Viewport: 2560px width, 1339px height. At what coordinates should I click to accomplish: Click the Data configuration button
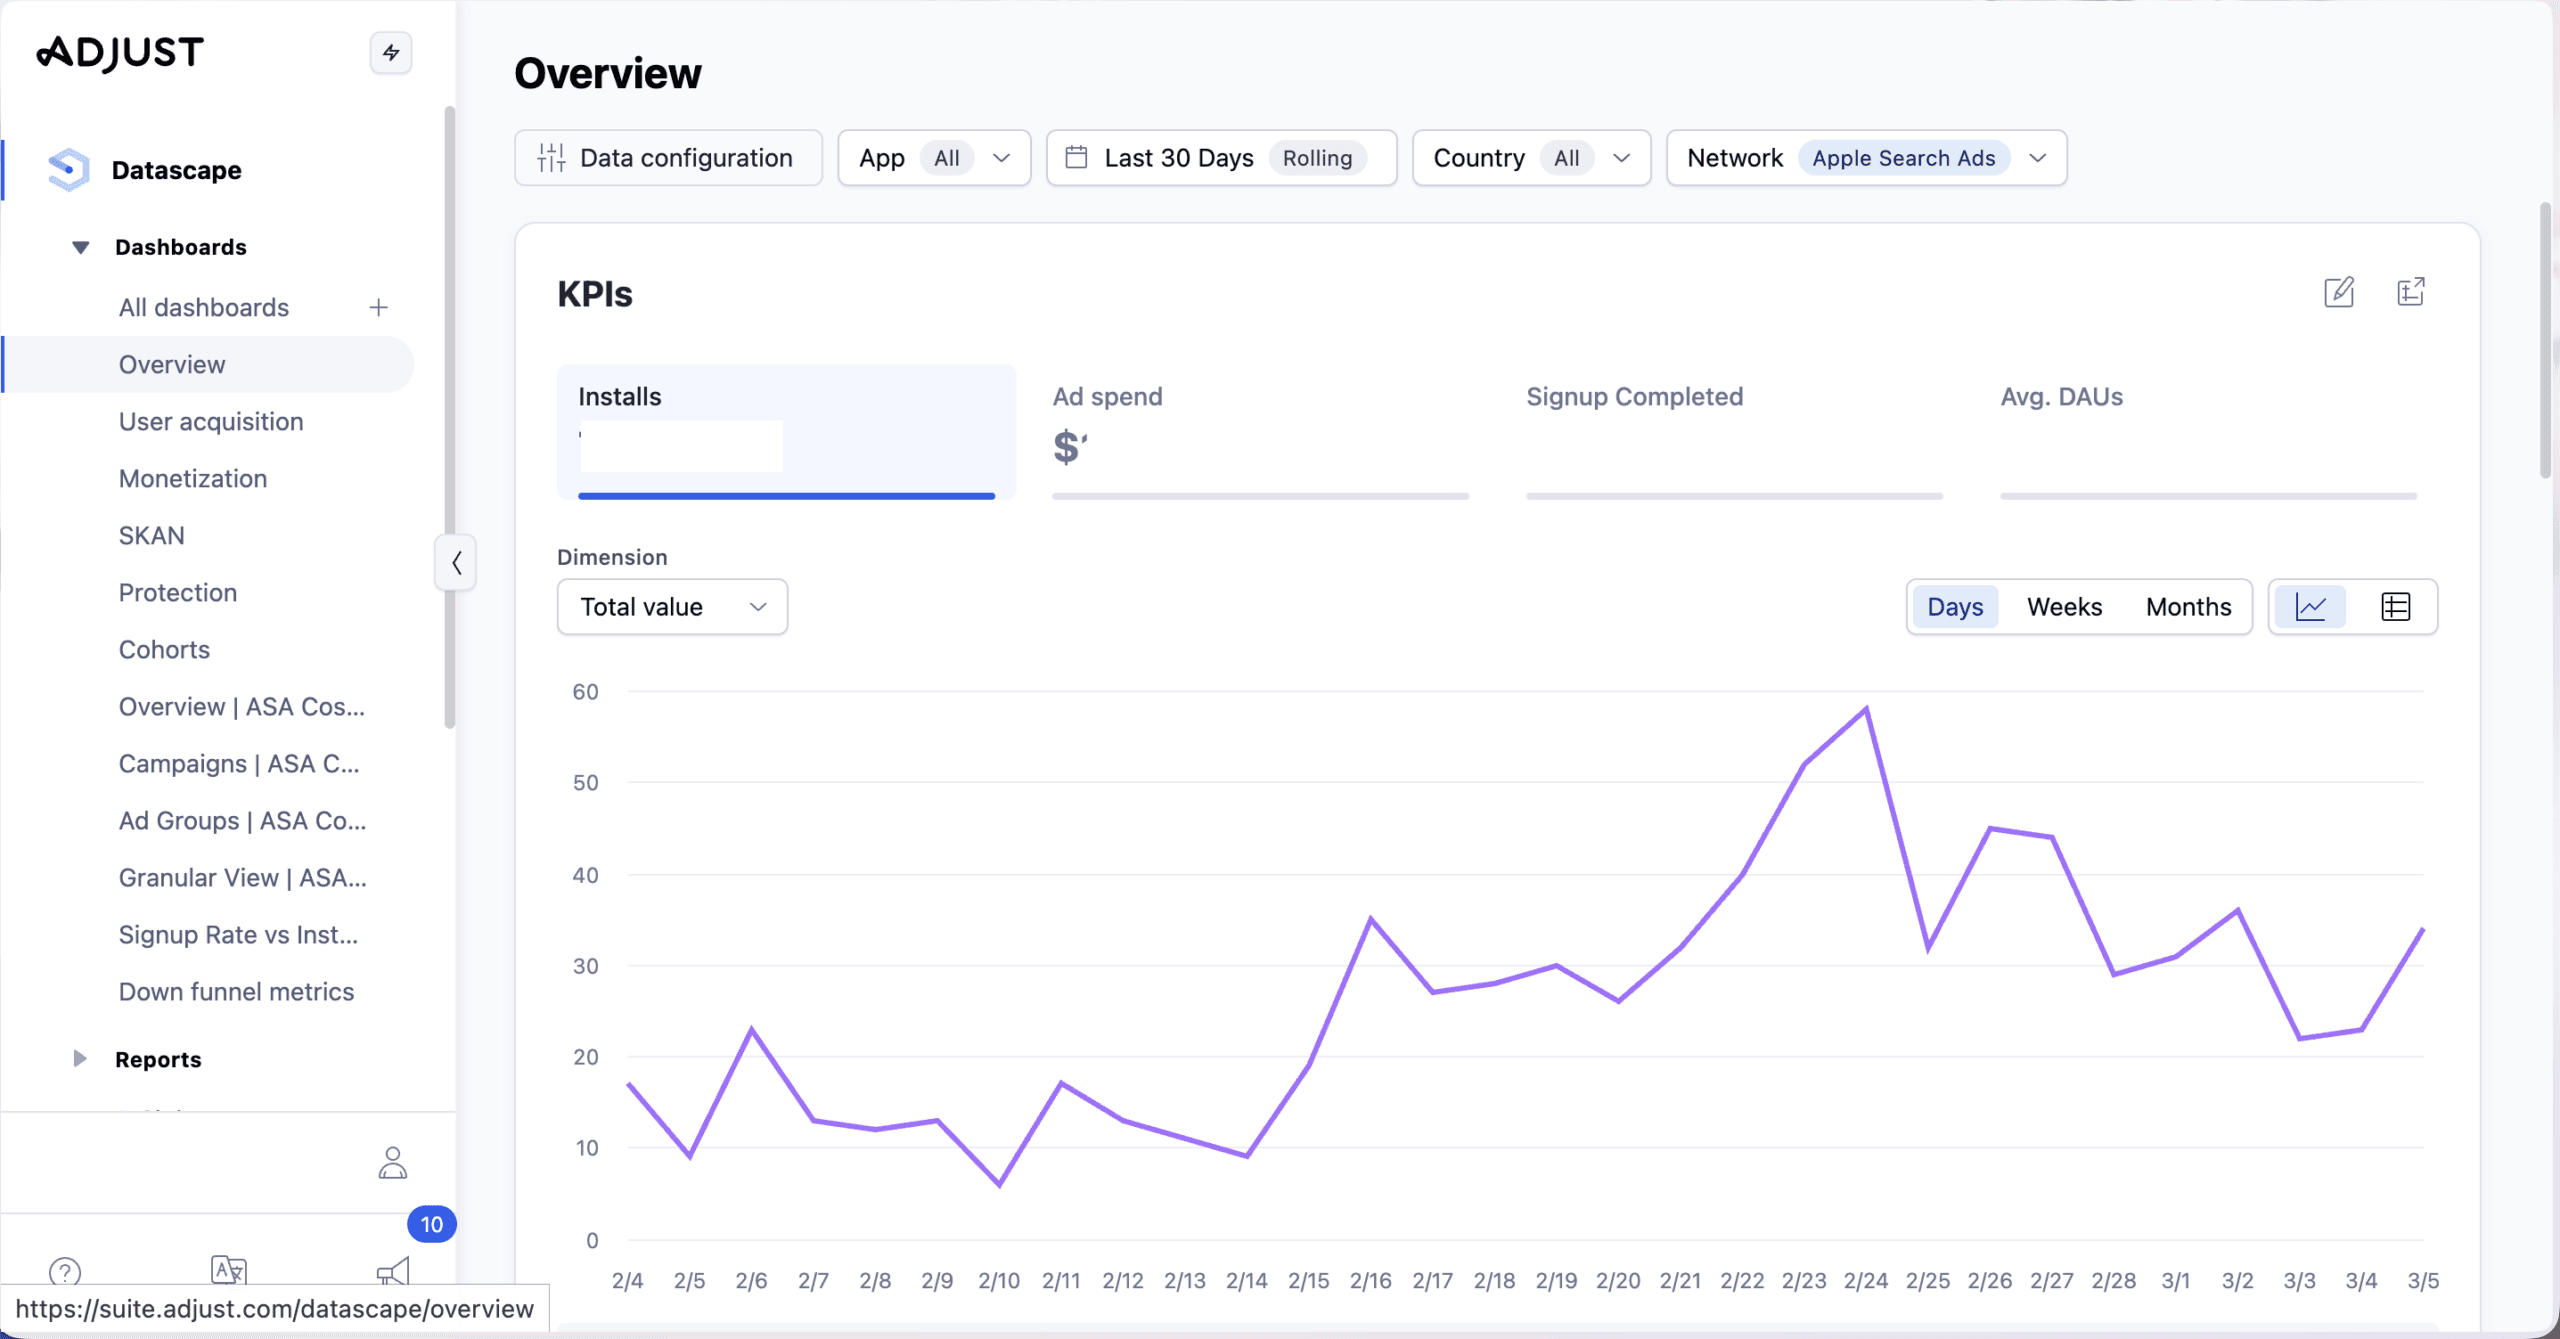click(x=668, y=158)
